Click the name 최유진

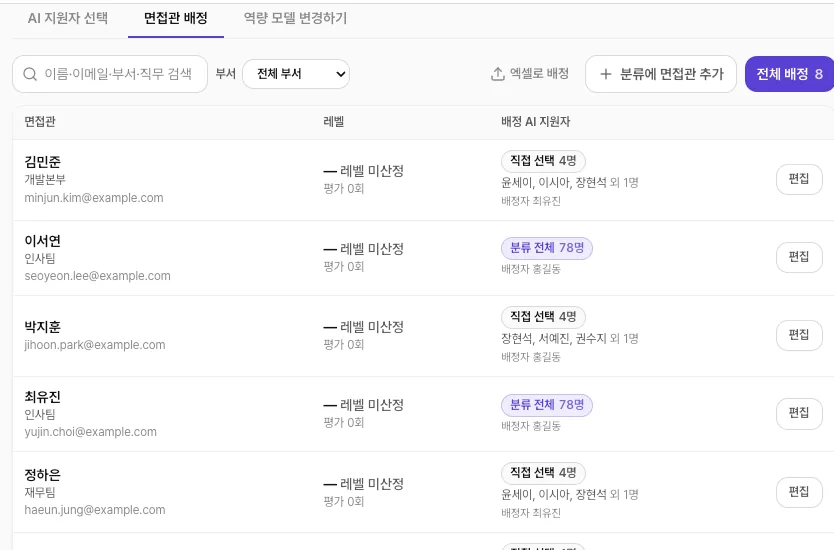tap(43, 397)
